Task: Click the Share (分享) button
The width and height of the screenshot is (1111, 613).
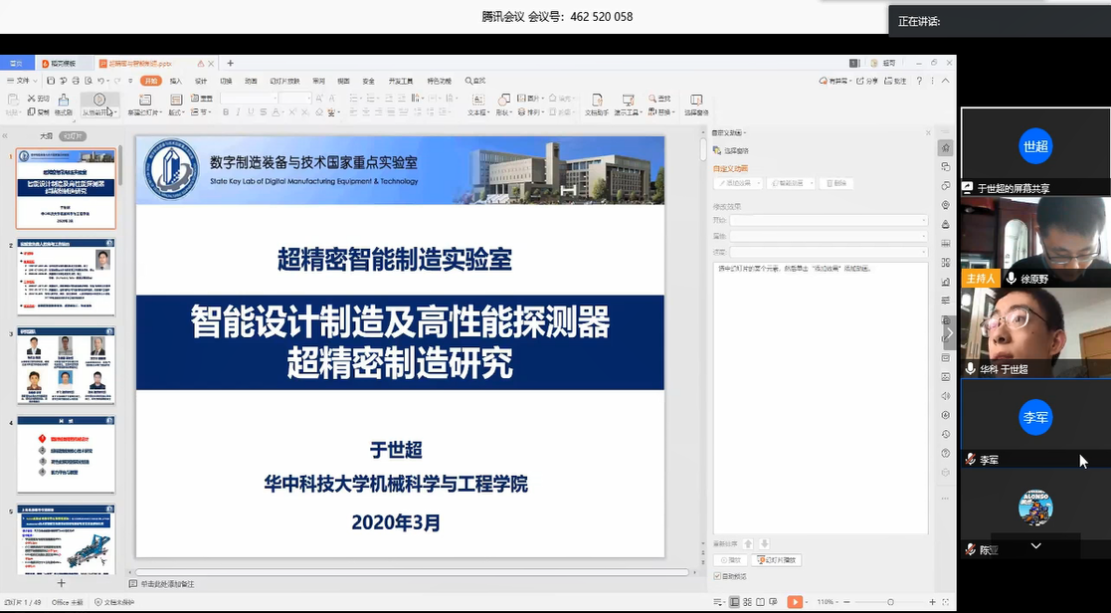Action: coord(866,80)
